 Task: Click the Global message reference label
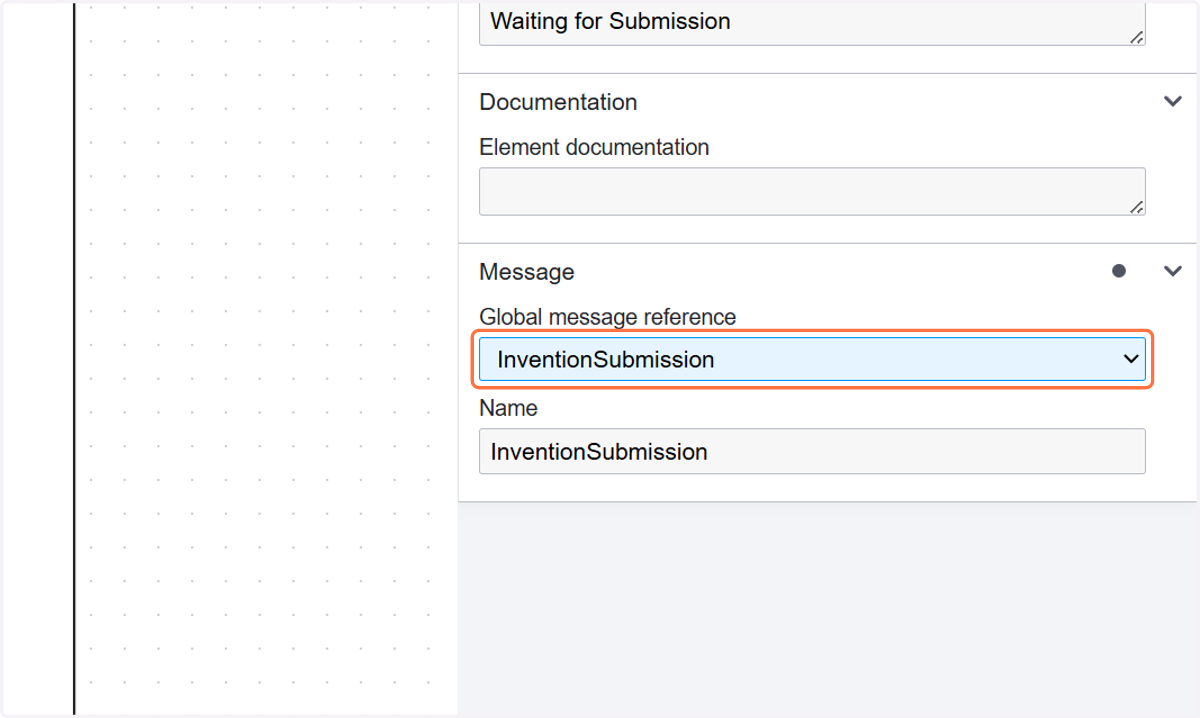[x=608, y=317]
